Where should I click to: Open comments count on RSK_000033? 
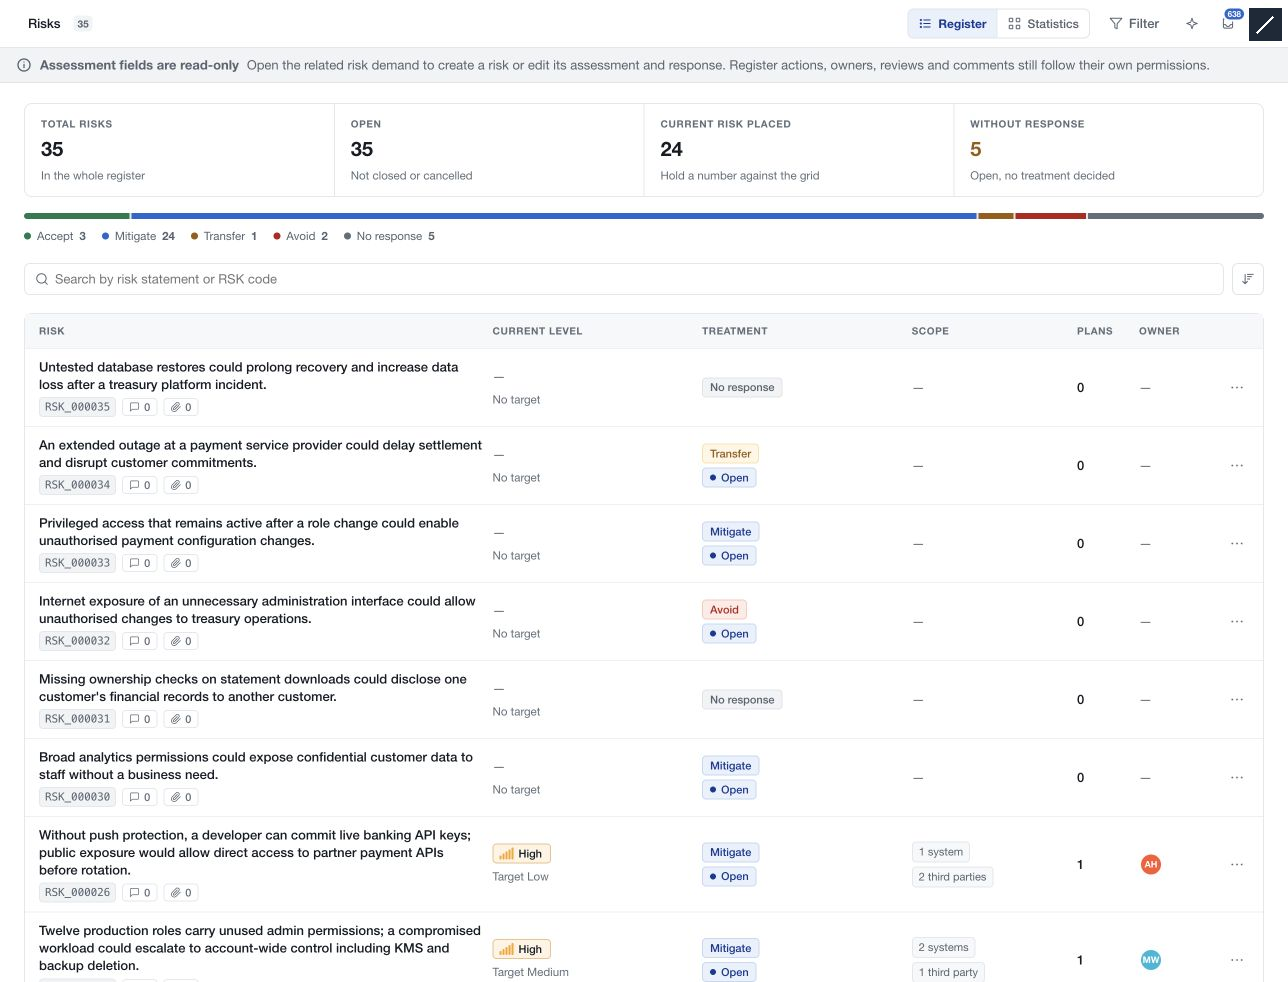pos(140,563)
